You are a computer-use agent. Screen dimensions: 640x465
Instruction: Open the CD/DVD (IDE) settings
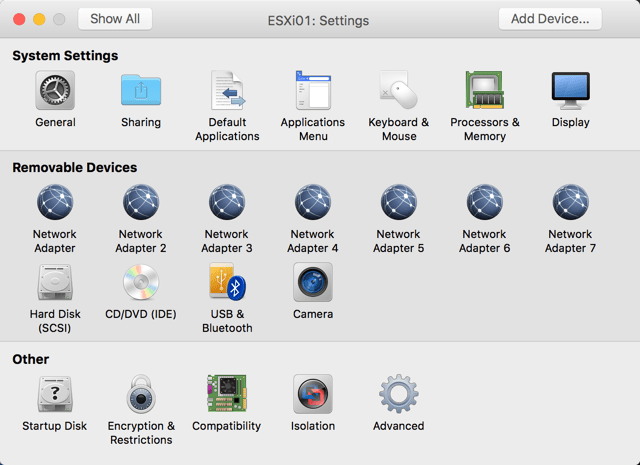[141, 283]
